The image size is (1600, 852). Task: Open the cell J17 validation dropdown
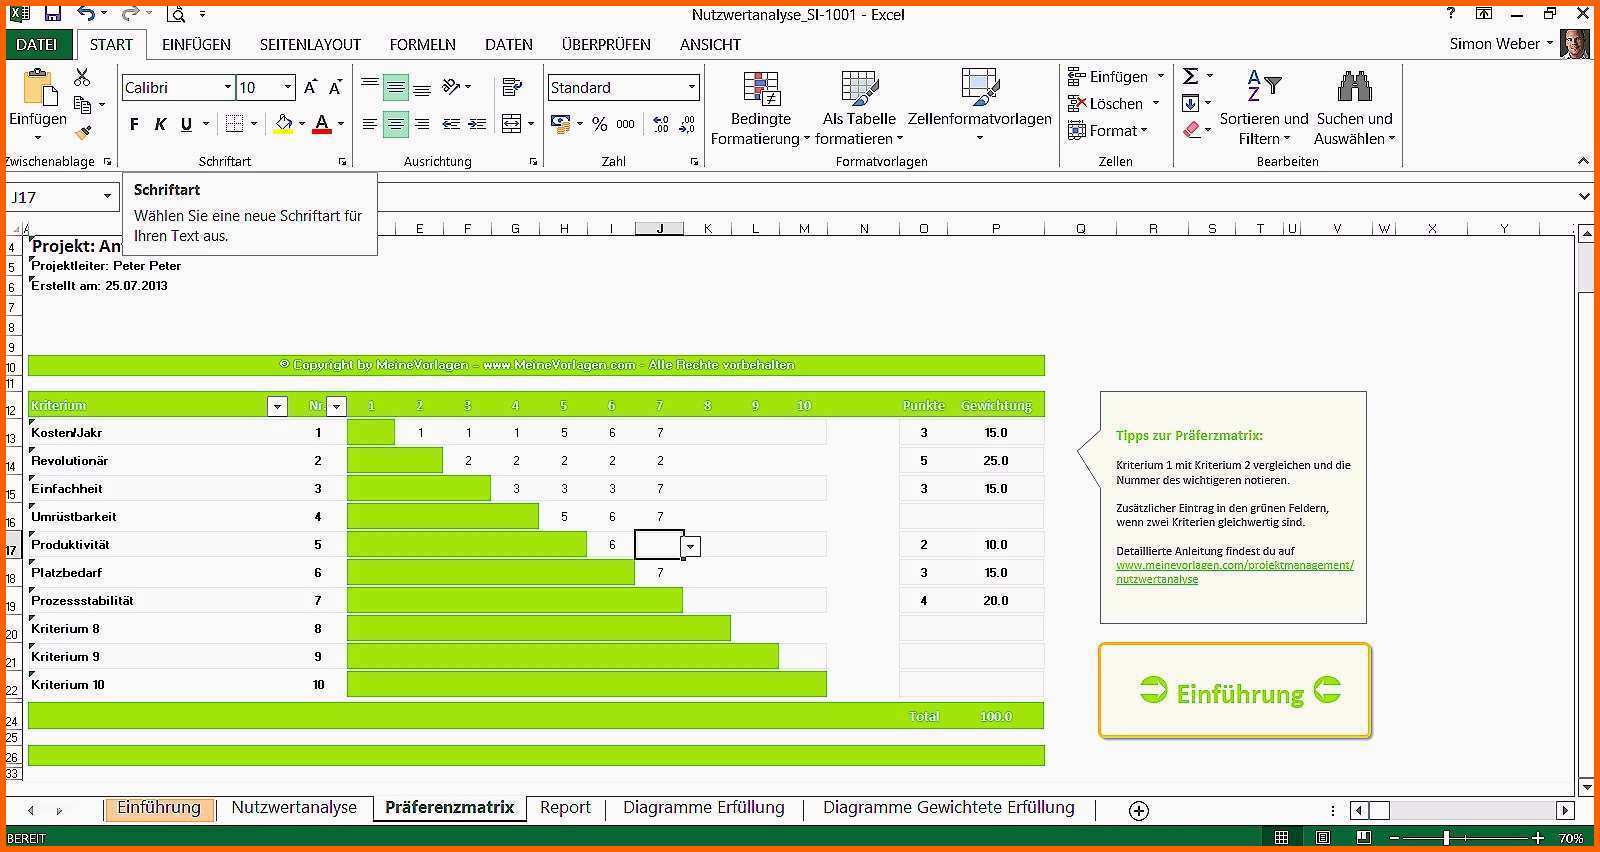(691, 546)
